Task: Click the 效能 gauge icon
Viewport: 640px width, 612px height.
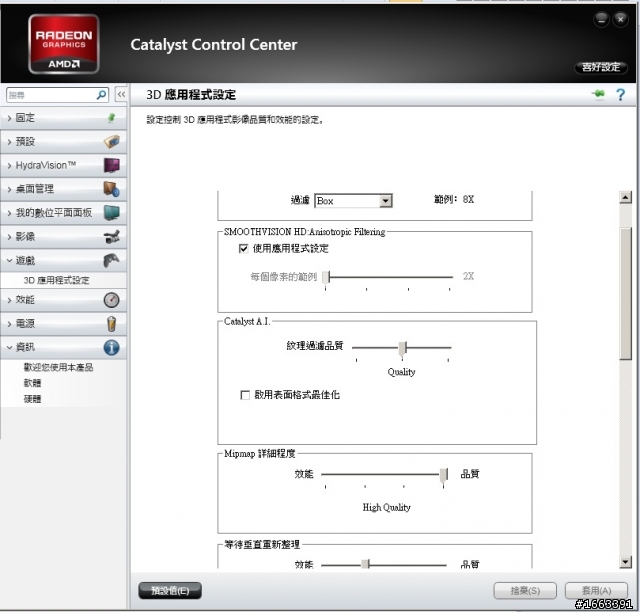Action: click(x=111, y=300)
